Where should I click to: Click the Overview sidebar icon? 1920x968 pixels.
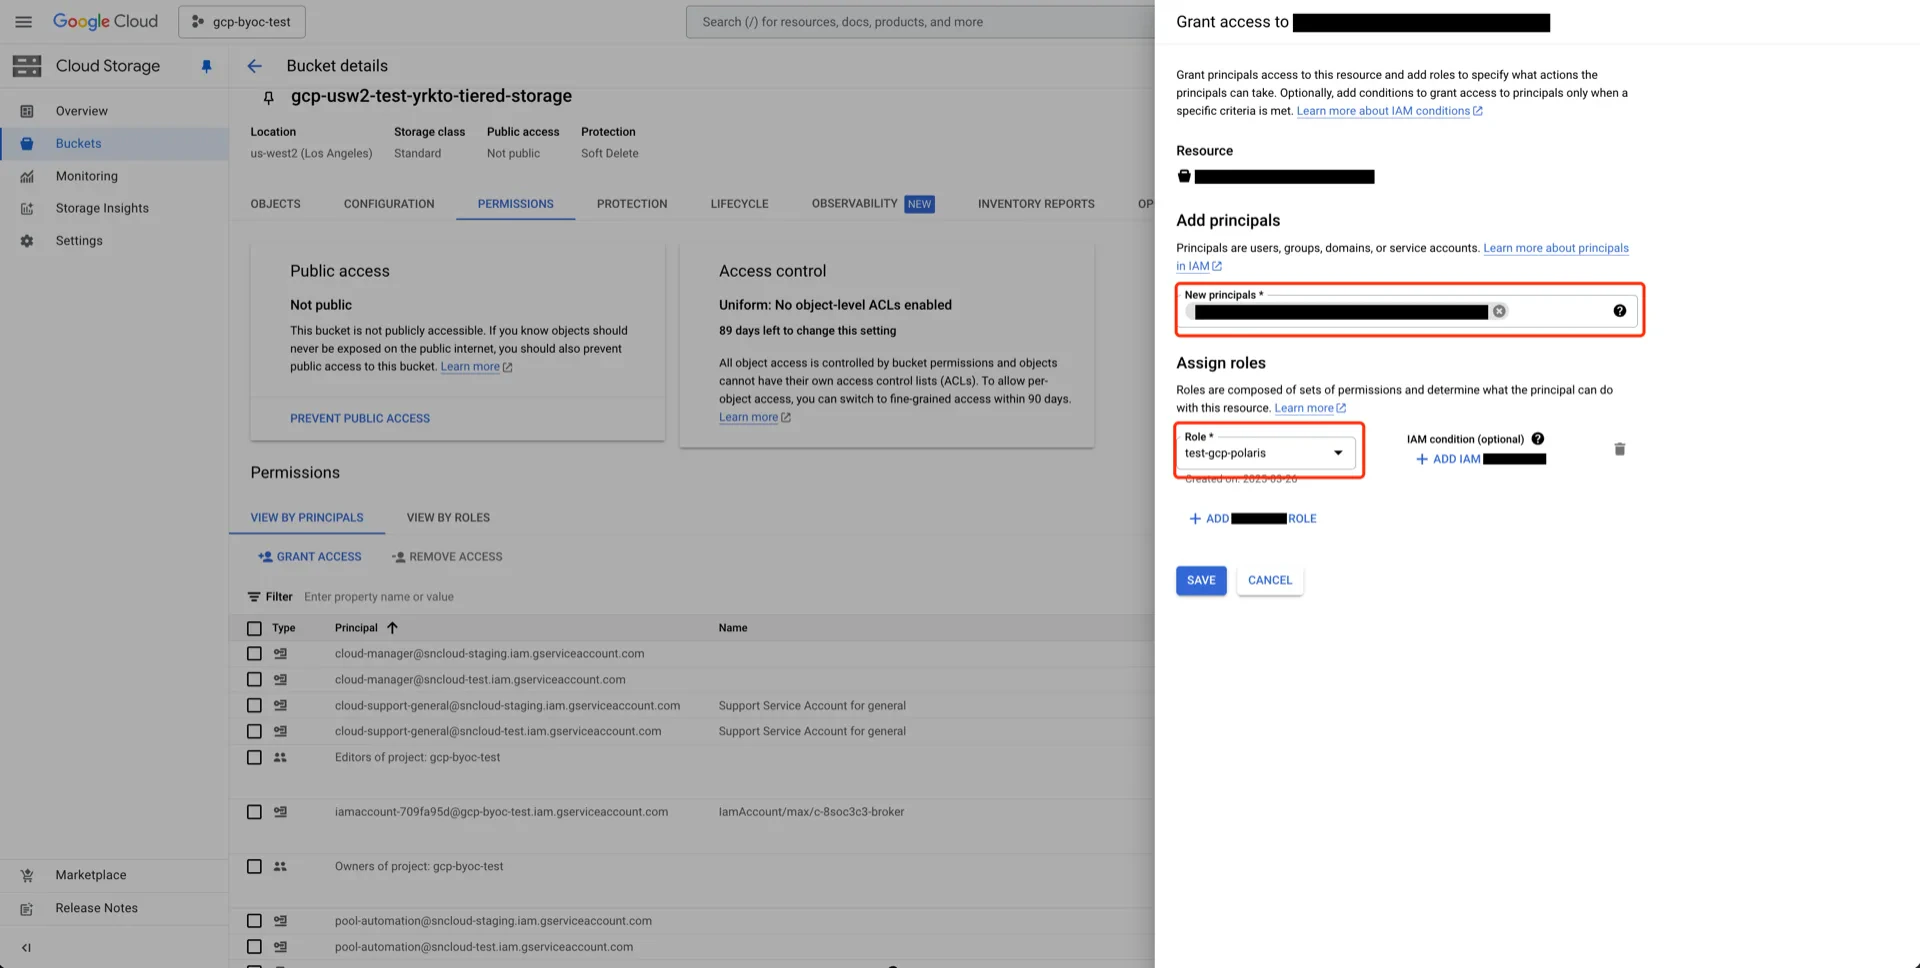27,111
